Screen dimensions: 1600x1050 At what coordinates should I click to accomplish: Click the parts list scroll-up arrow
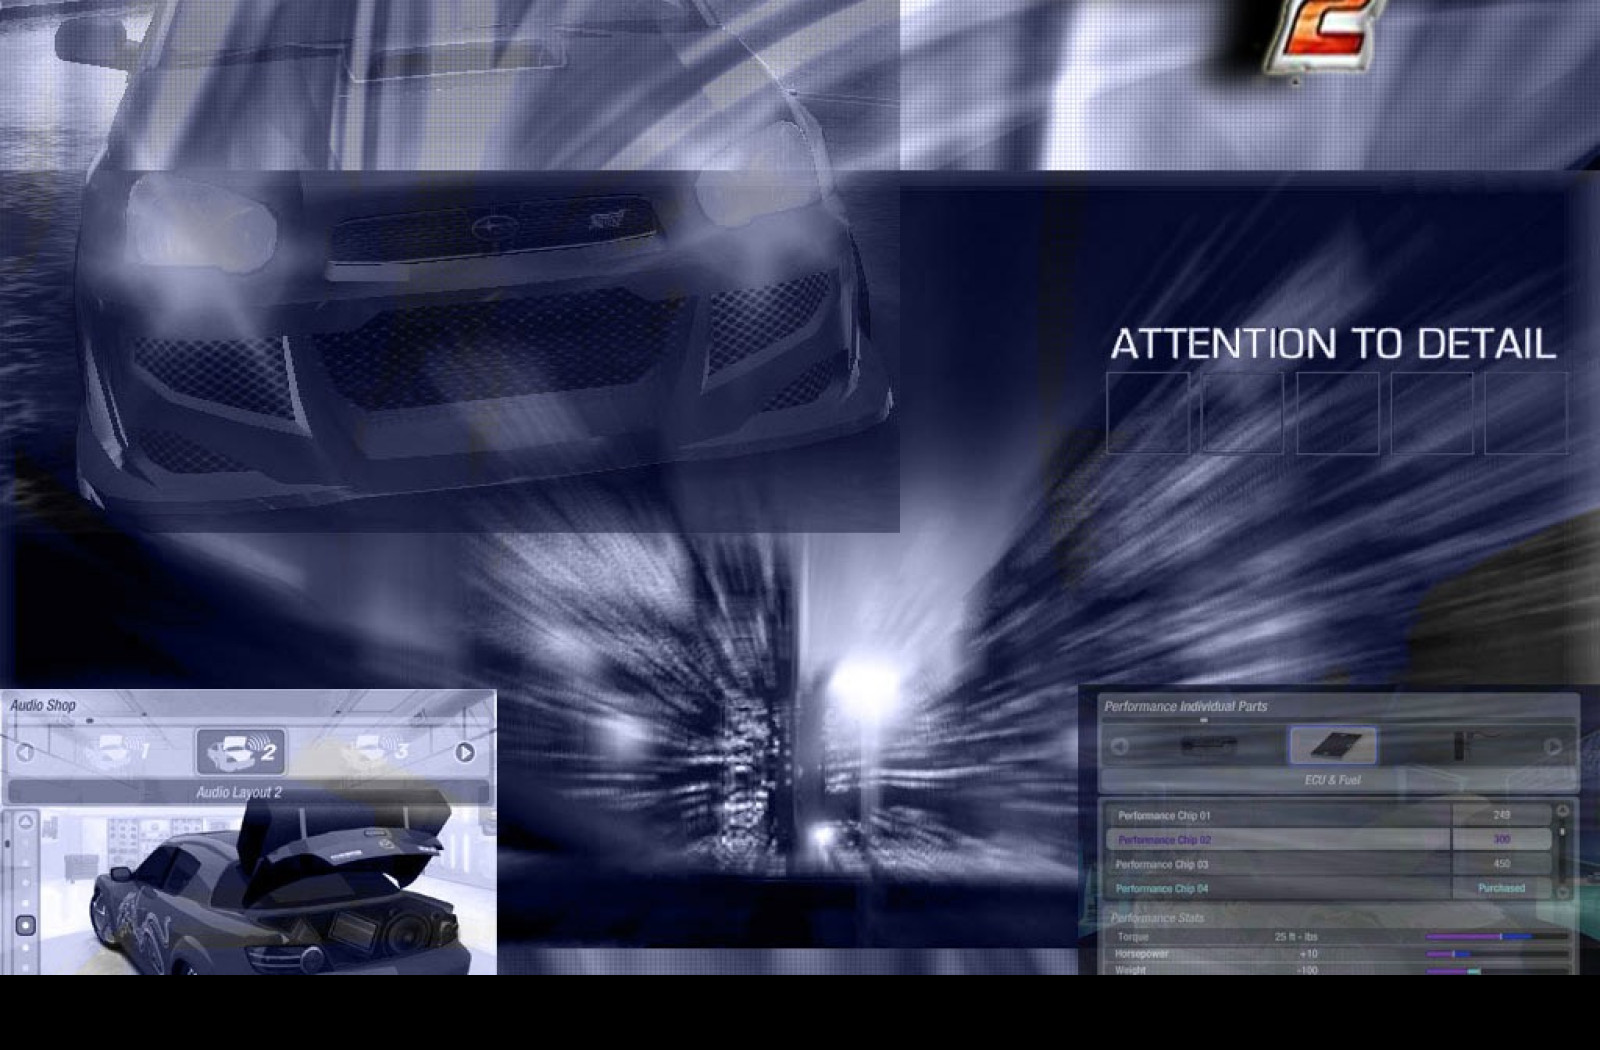click(1563, 811)
